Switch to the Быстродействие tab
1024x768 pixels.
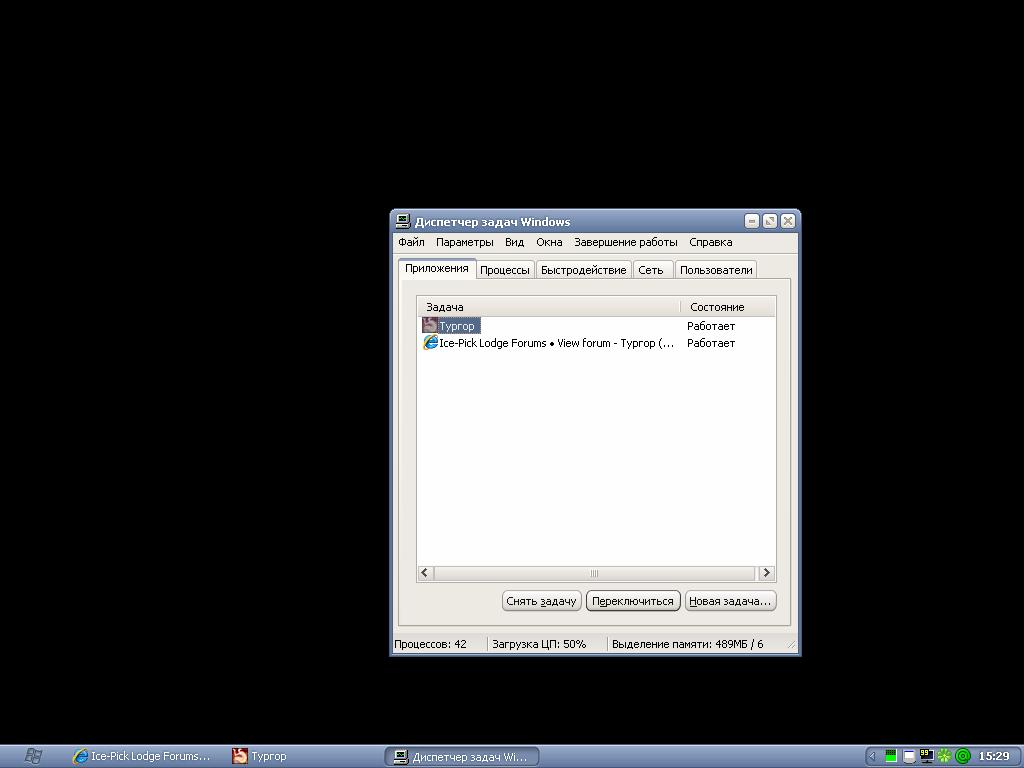click(x=583, y=270)
